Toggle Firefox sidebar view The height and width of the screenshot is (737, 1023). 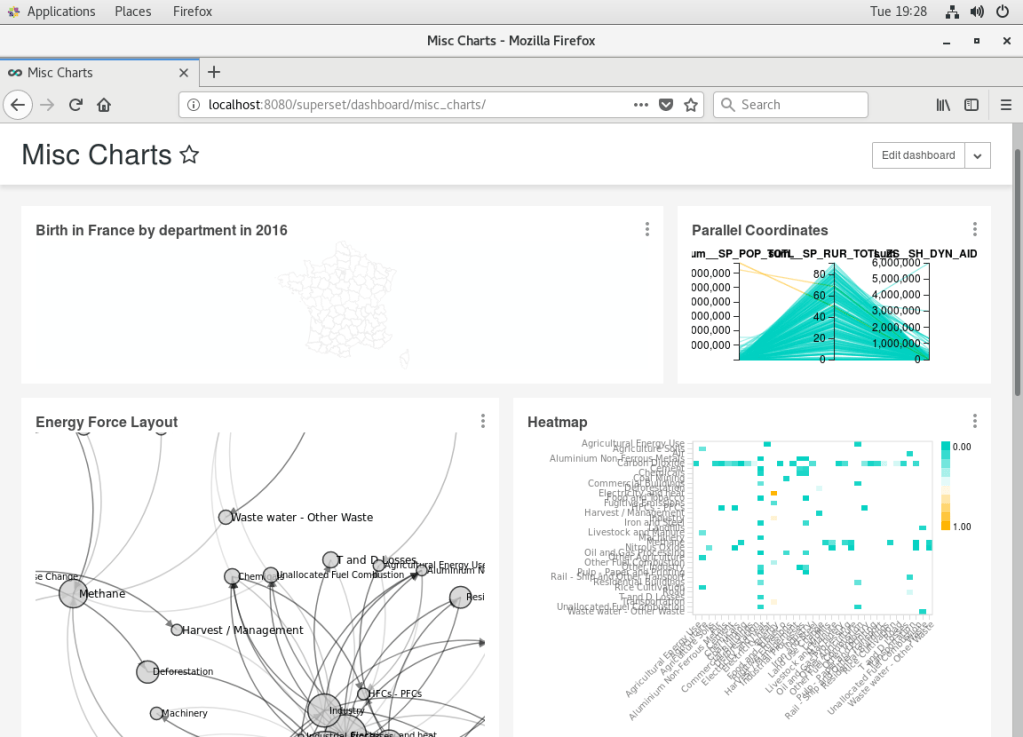(971, 105)
